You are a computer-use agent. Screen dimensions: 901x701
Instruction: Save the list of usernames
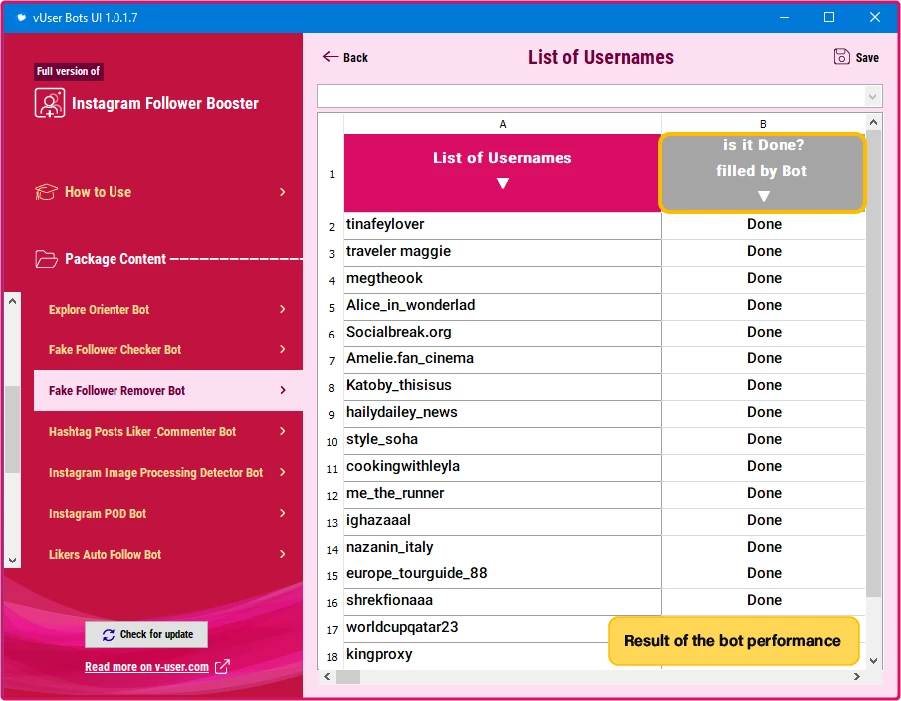(856, 57)
